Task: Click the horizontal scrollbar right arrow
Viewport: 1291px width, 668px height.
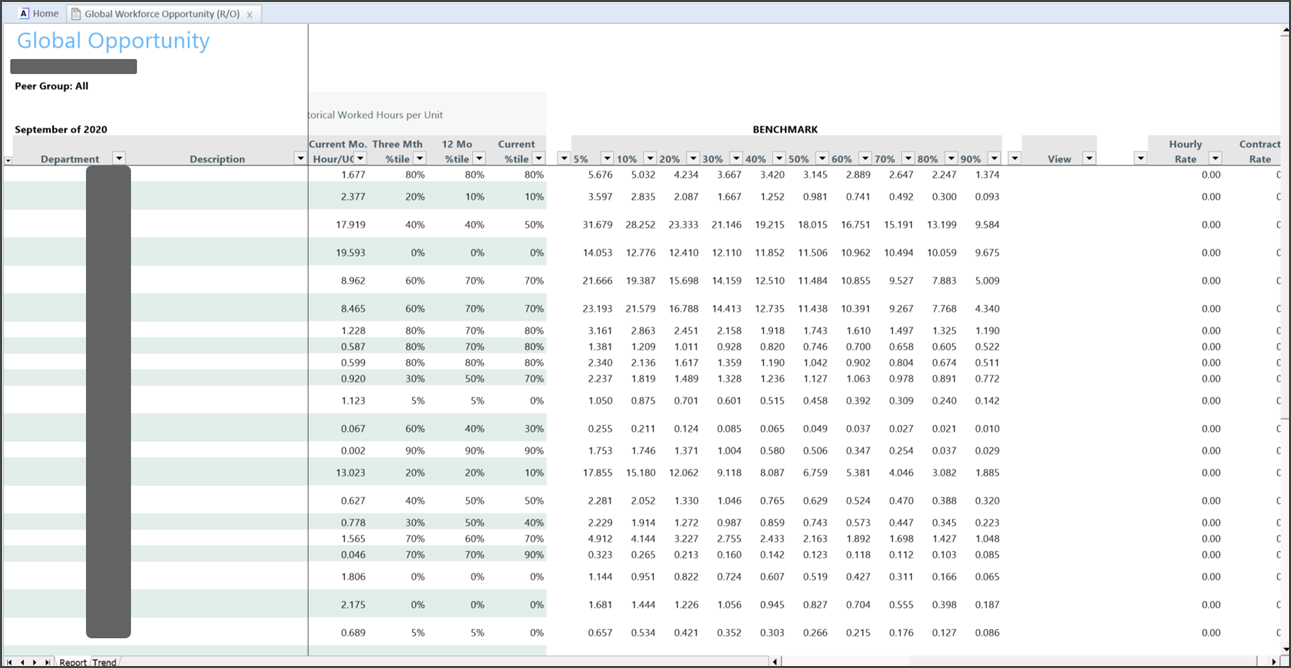Action: coord(1274,661)
